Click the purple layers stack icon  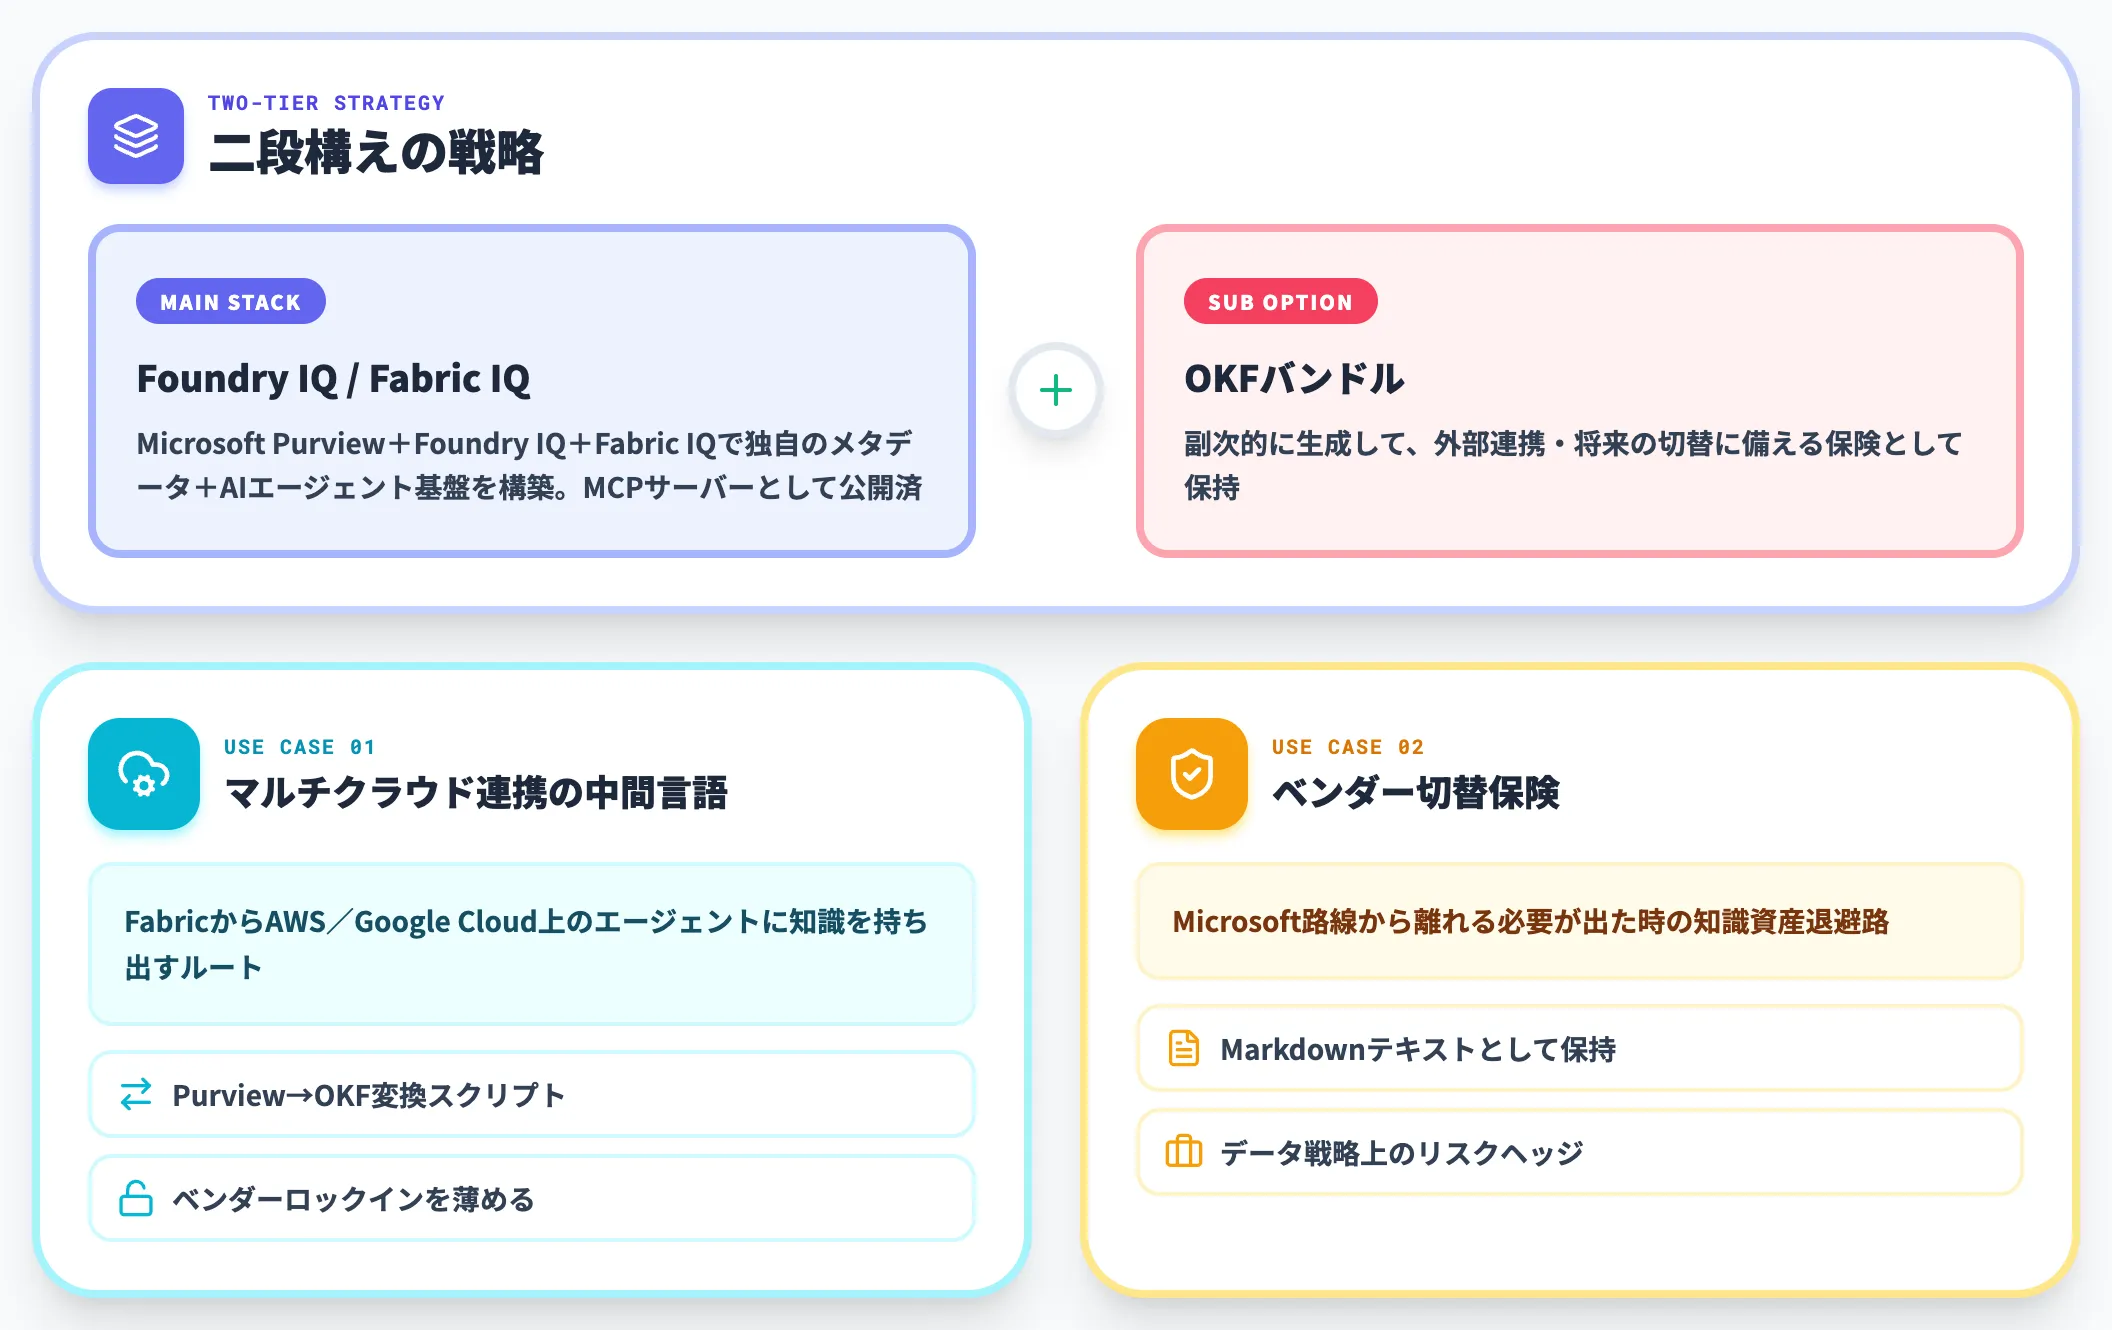pos(136,136)
